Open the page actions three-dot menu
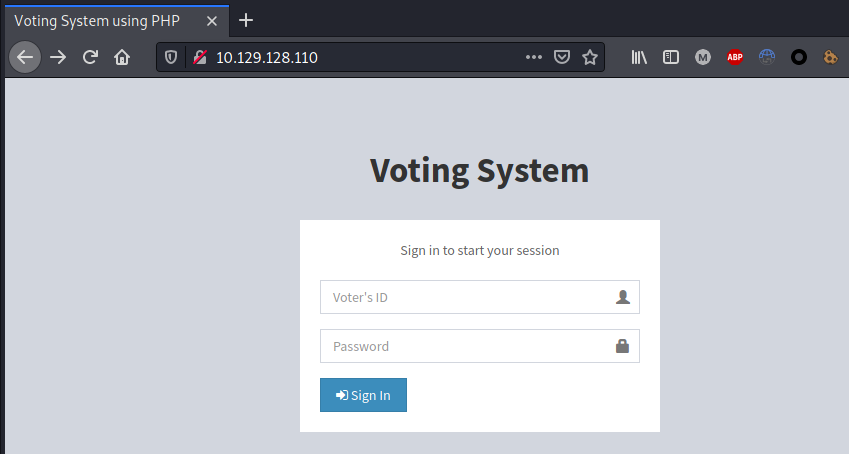Image resolution: width=849 pixels, height=454 pixels. (x=534, y=57)
